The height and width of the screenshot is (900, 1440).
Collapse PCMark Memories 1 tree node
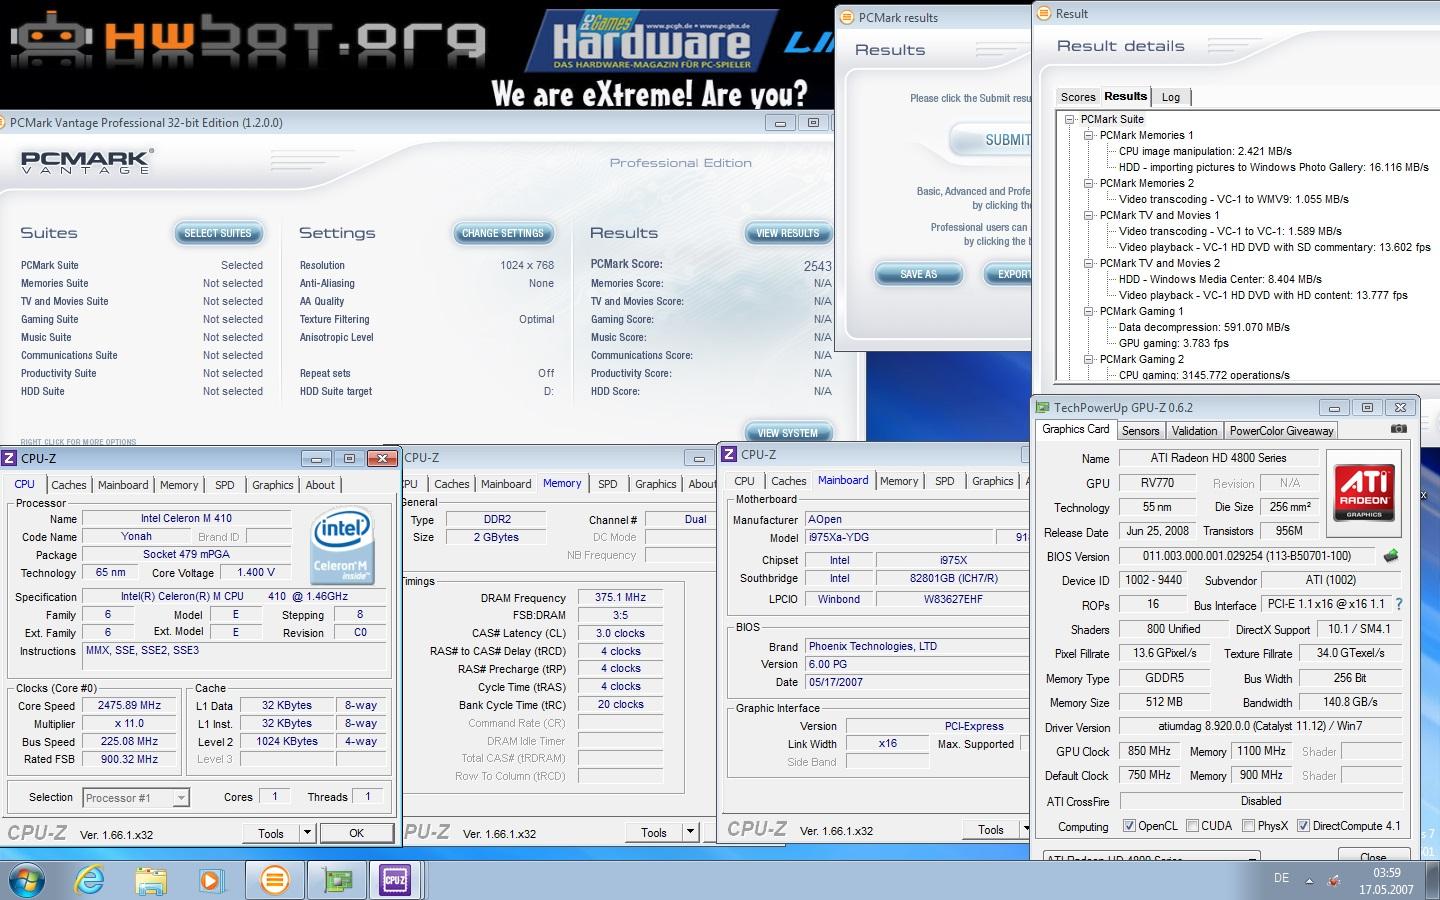pos(1089,135)
